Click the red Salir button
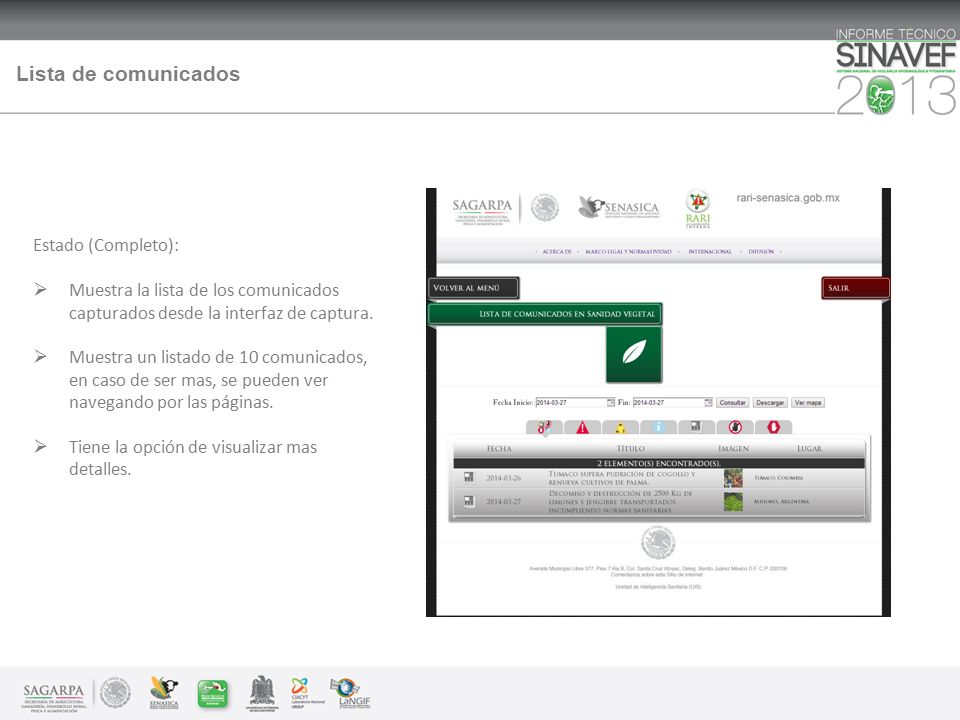The image size is (960, 720). click(855, 288)
